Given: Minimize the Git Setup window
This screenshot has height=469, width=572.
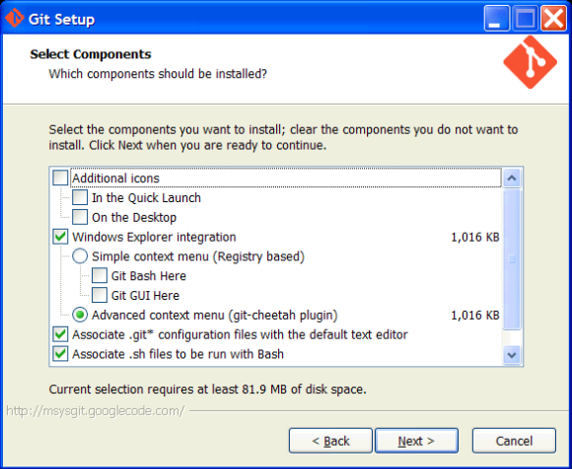Looking at the screenshot, I should 496,18.
